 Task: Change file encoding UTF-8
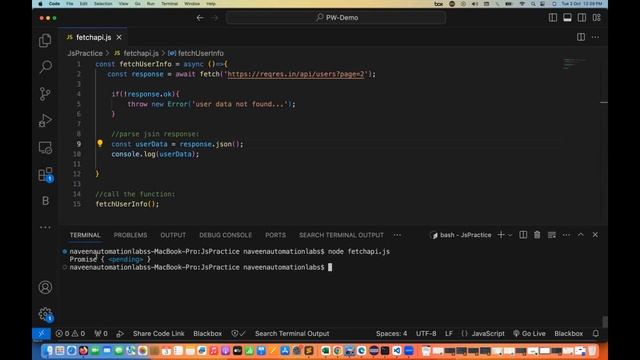426,333
